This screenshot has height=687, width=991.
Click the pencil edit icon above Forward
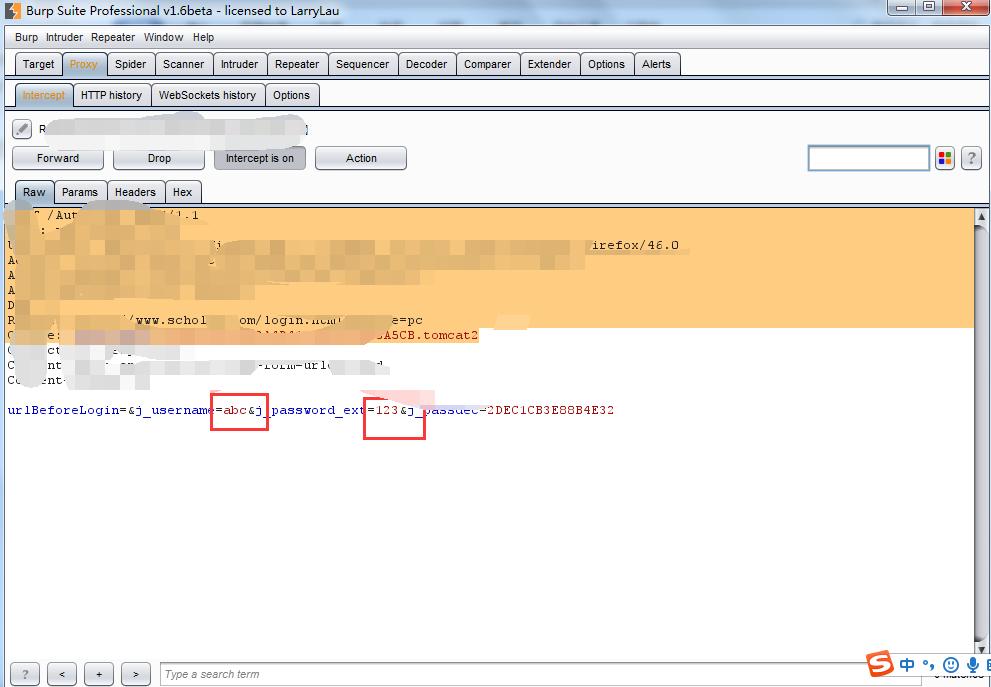point(22,129)
